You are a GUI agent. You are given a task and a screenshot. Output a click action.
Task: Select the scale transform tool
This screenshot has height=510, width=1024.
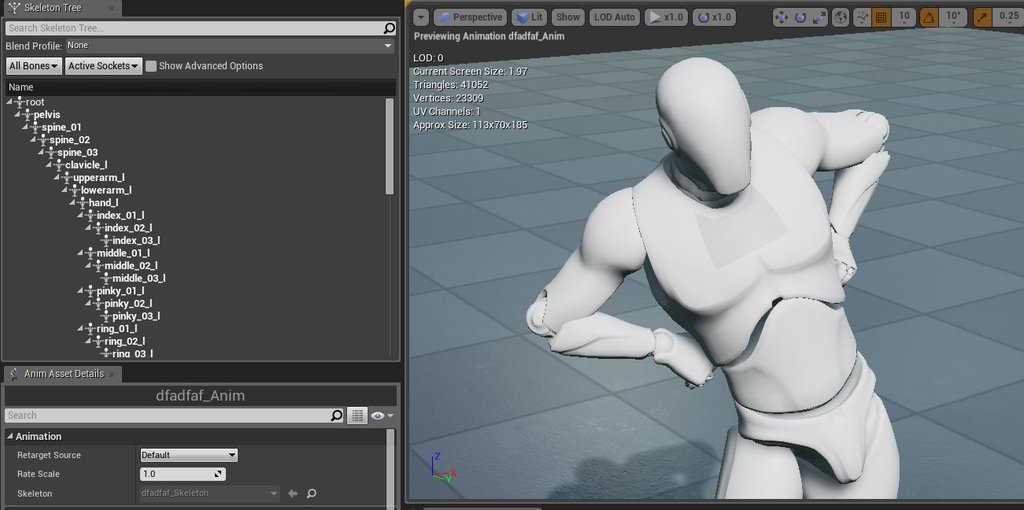820,18
